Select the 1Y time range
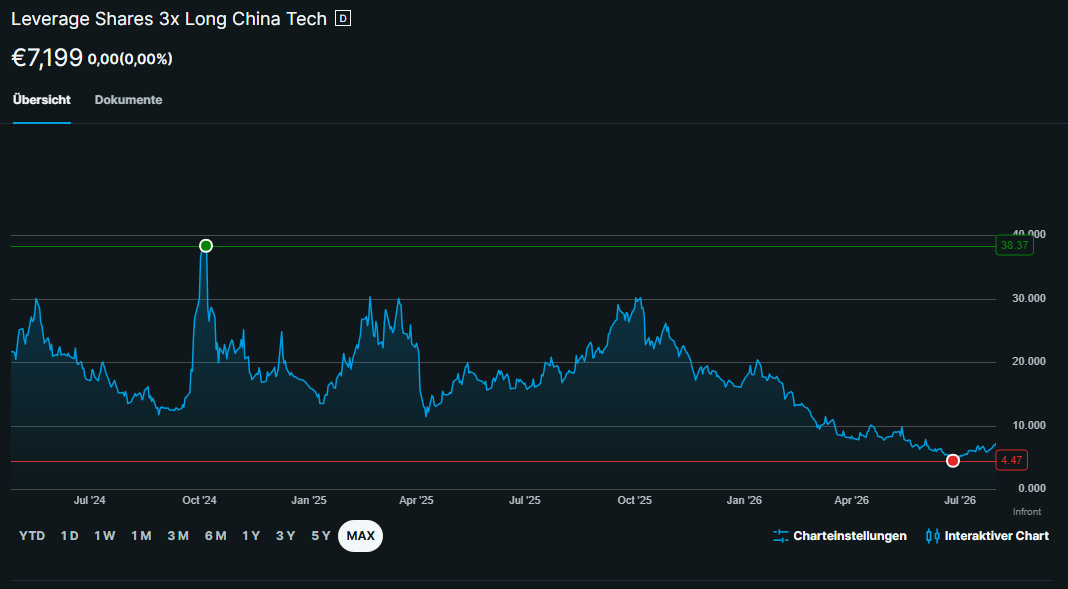The height and width of the screenshot is (589, 1068). click(251, 536)
